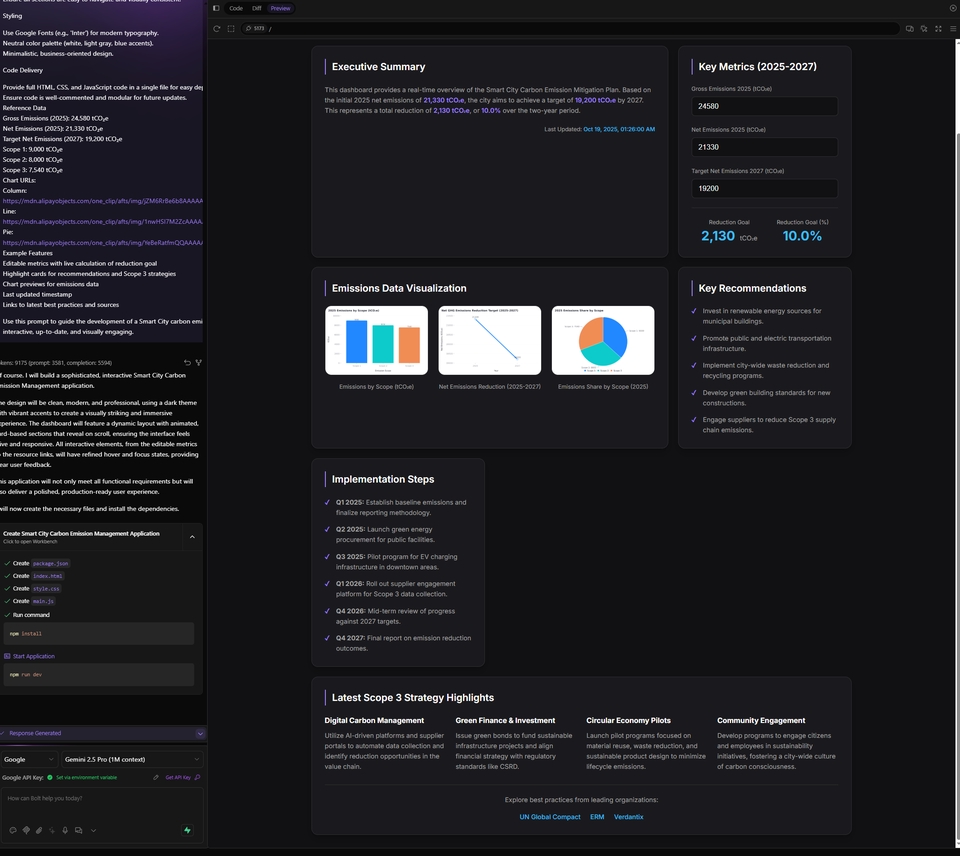Image resolution: width=960 pixels, height=856 pixels.
Task: Open the Emissions Share pie chart thumbnail
Action: [x=603, y=340]
